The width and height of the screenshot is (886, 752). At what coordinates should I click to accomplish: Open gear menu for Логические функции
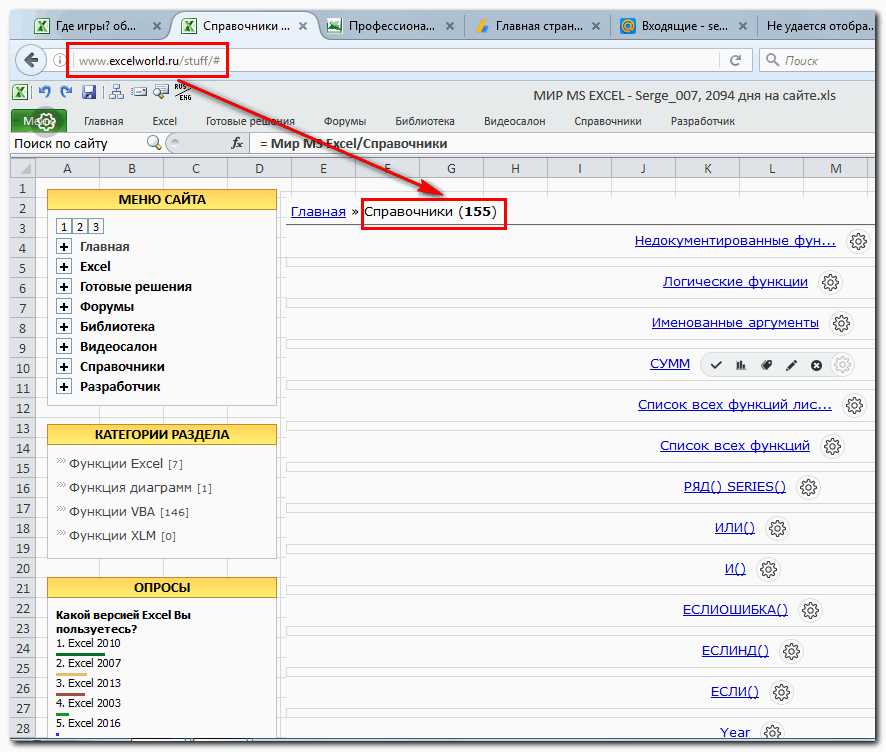click(x=830, y=282)
